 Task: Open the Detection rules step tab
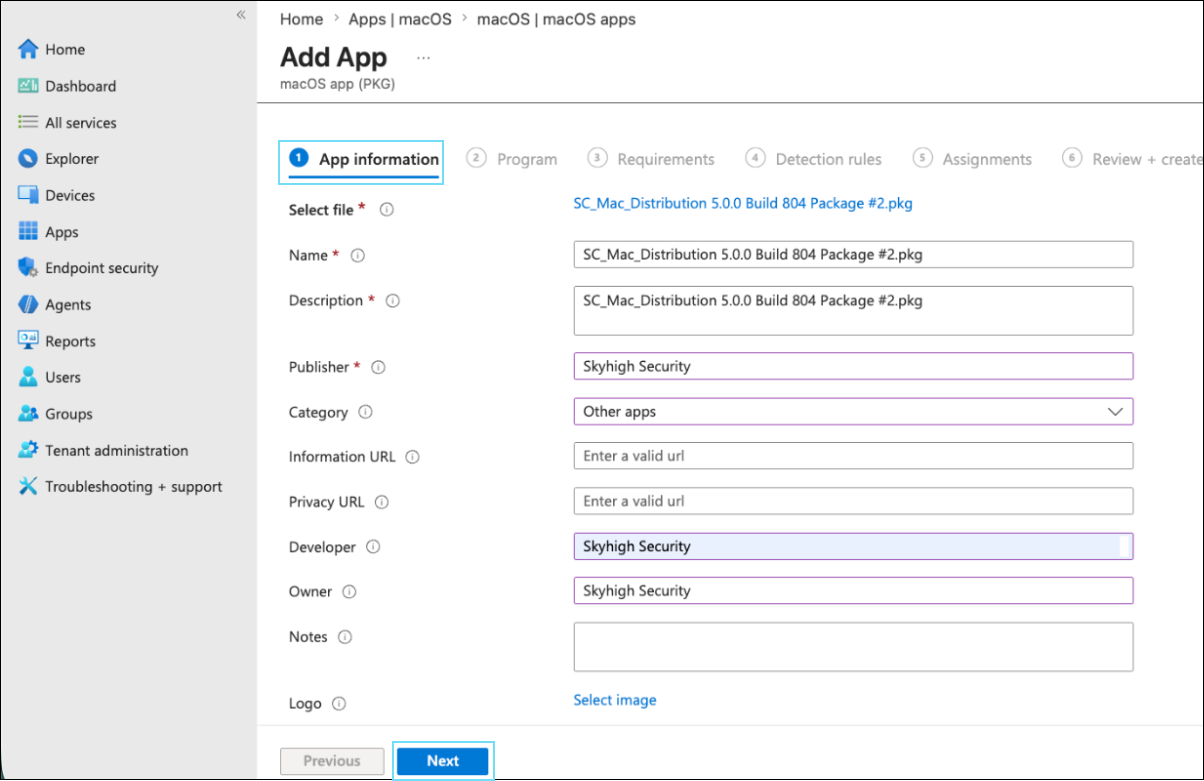pos(814,159)
